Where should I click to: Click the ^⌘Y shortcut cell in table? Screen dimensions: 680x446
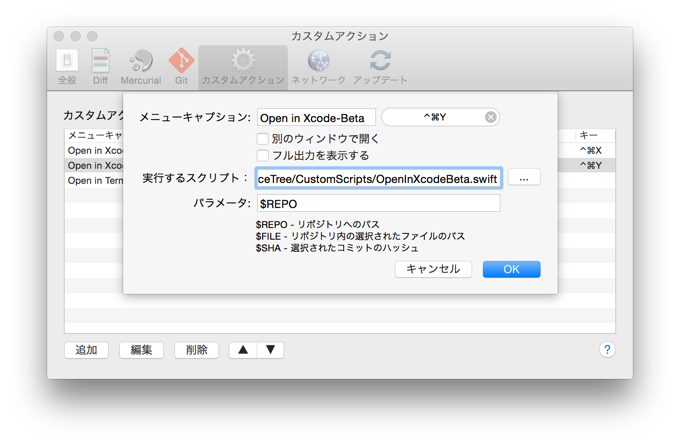(x=591, y=165)
